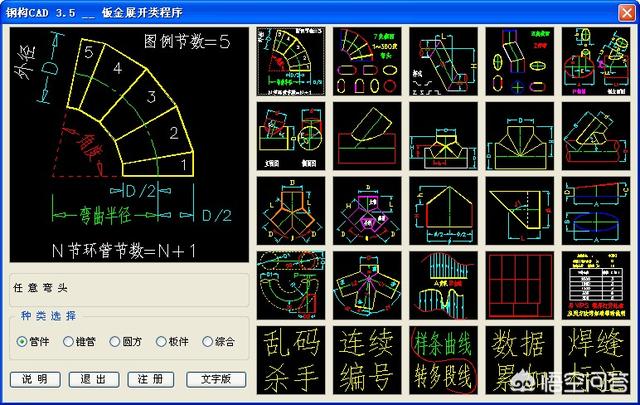
Task: Open the white data table icon
Action: [x=596, y=285]
